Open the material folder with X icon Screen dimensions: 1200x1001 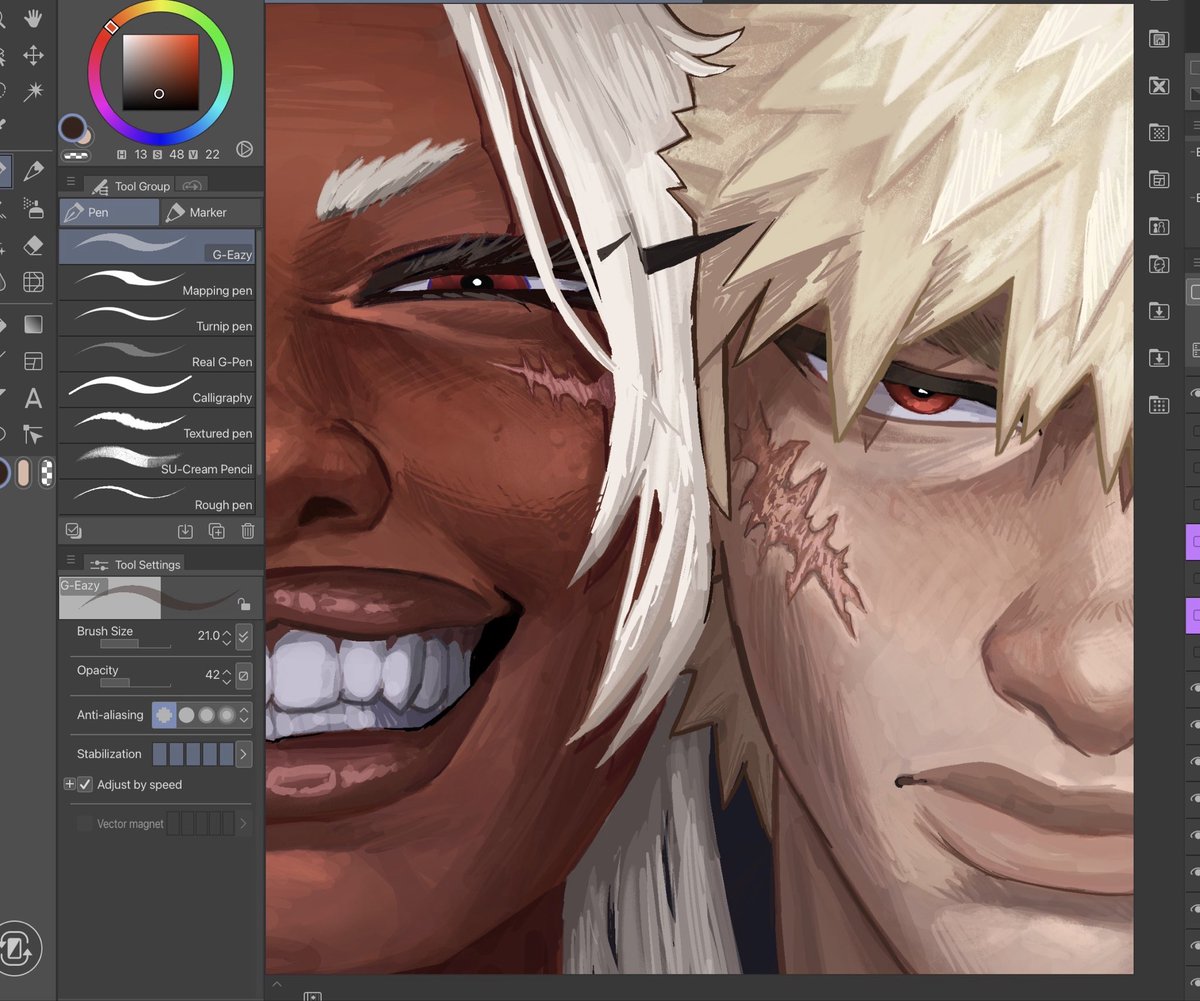pyautogui.click(x=1159, y=86)
